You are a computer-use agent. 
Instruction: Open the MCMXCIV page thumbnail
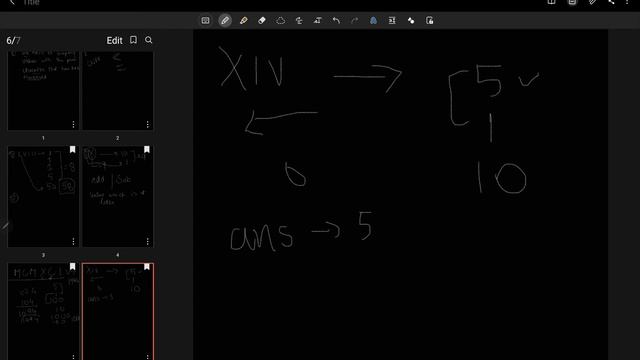pyautogui.click(x=43, y=311)
